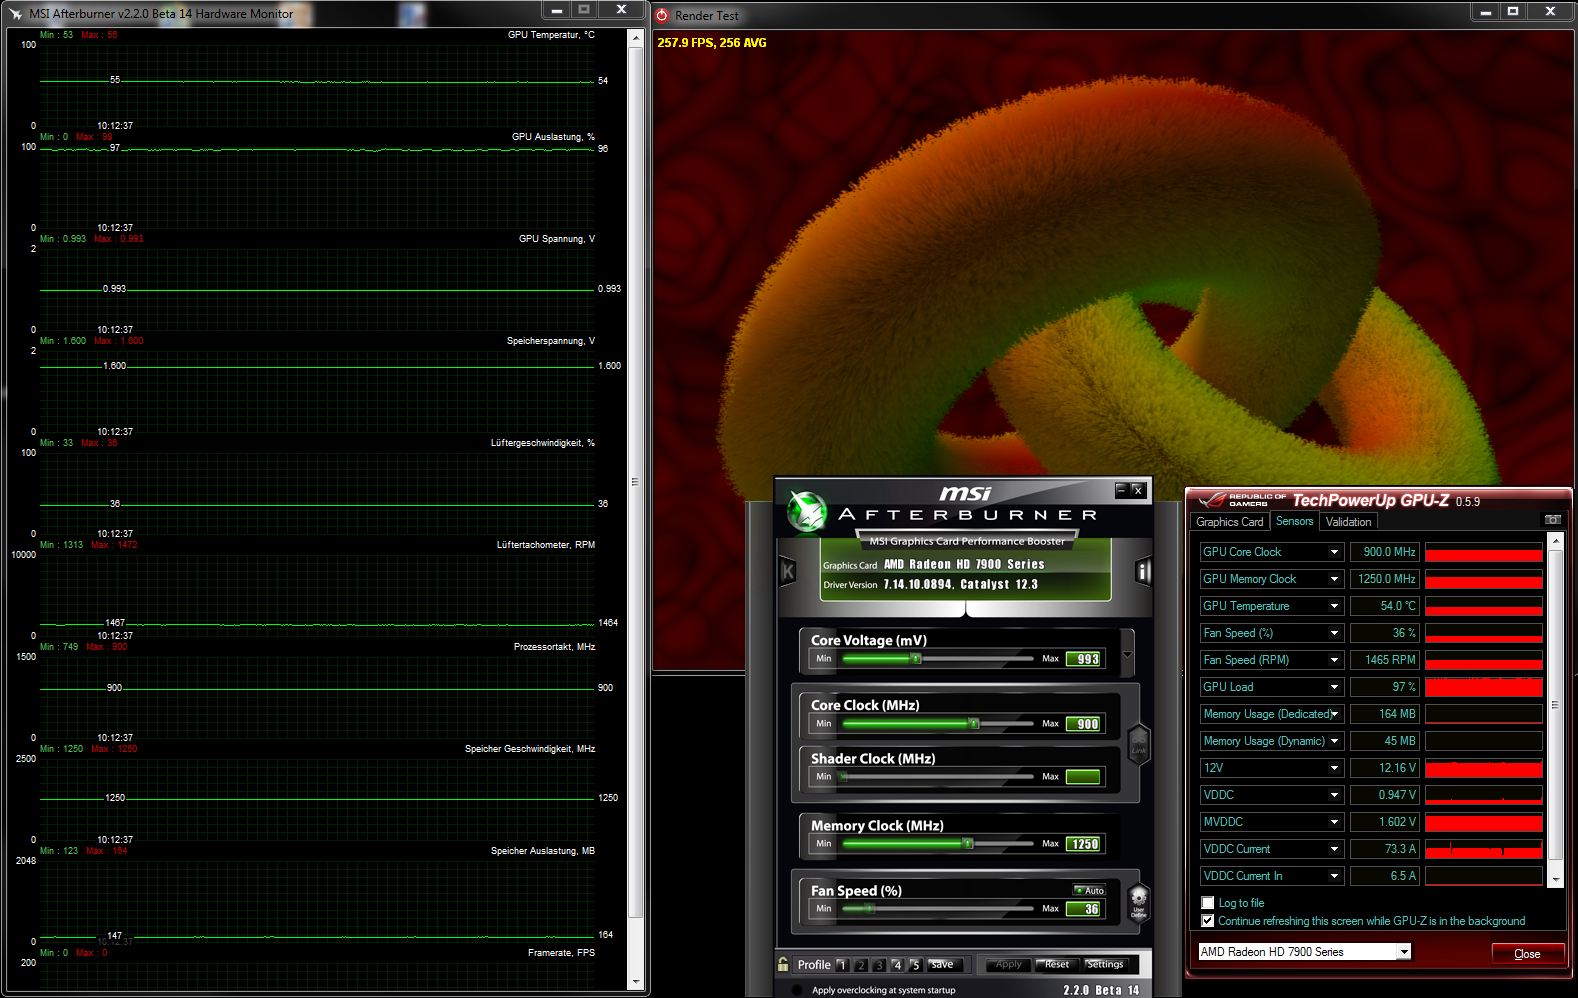
Task: Click the Core Clock value field 900
Action: (x=1084, y=724)
